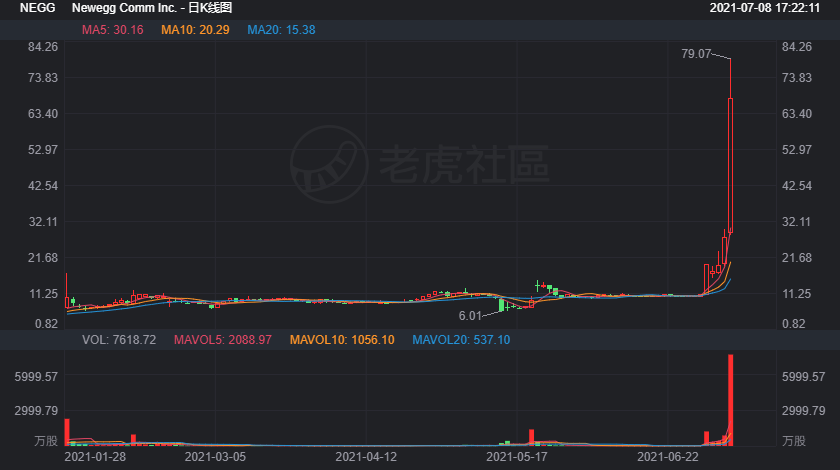Image resolution: width=840 pixels, height=470 pixels.
Task: Click the 2021-03-05 date axis label
Action: (x=215, y=457)
